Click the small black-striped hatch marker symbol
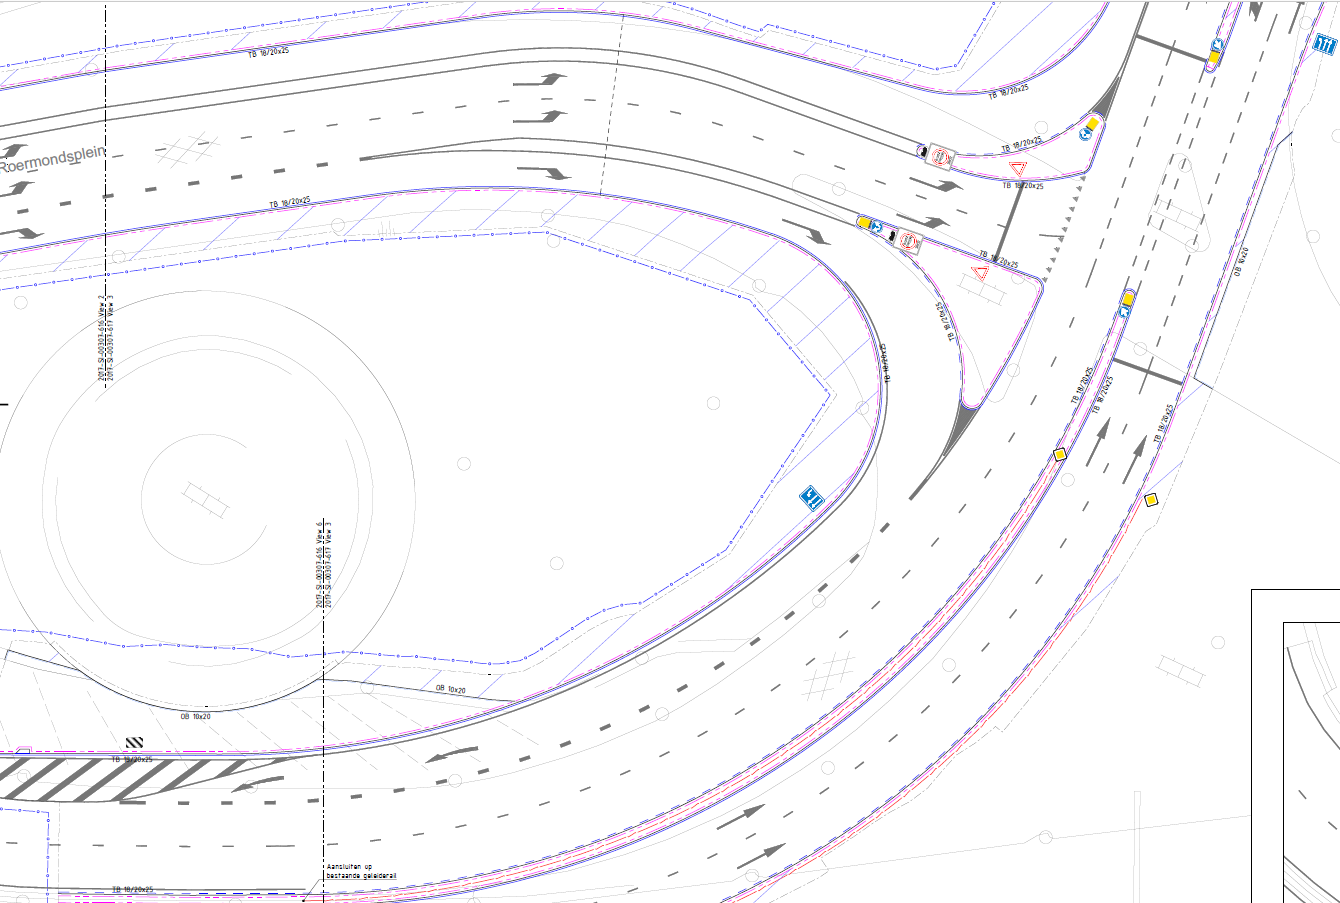1340x903 pixels. (135, 743)
